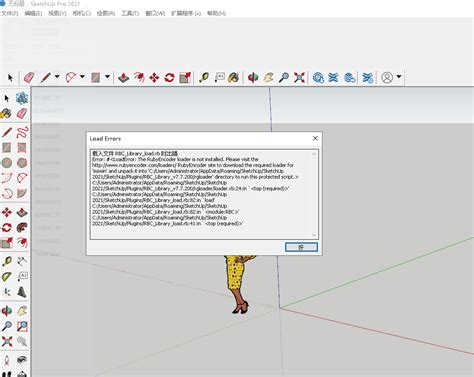The height and width of the screenshot is (377, 474).
Task: Activate Push/Pull tool in top toolbar
Action: click(124, 78)
